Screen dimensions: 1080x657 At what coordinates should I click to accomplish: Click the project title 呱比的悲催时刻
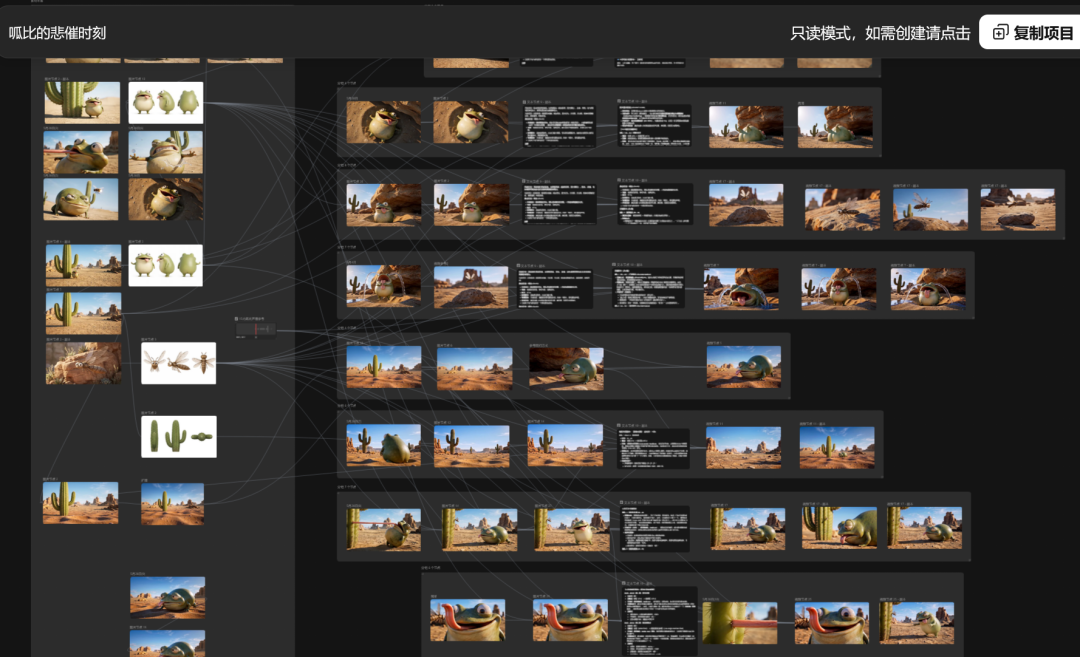pos(57,33)
